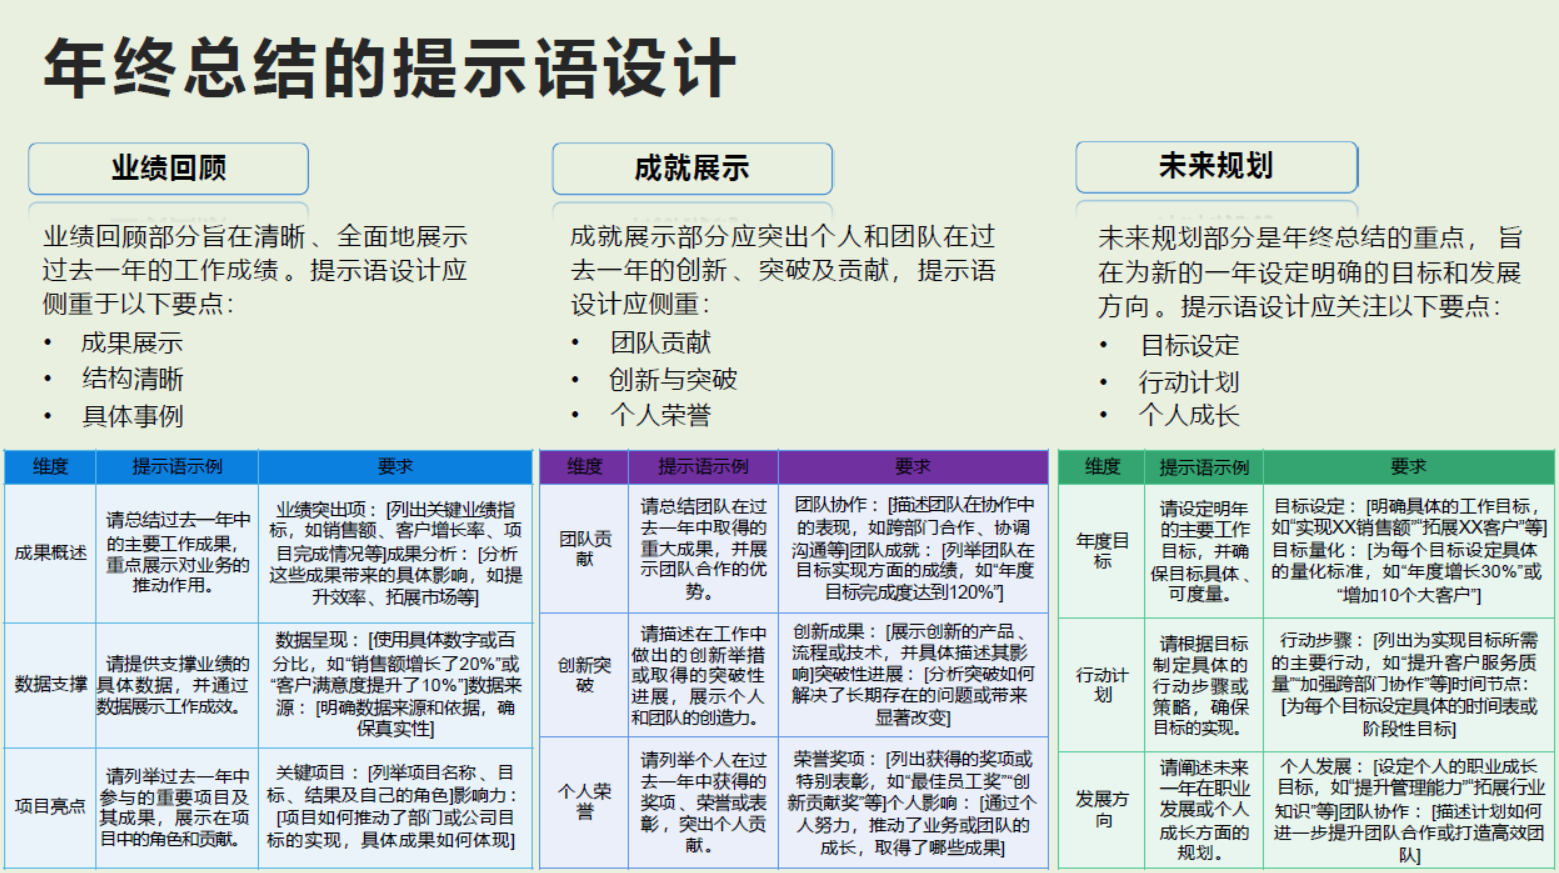Select the 成就展示 heading box
Viewport: 1559px width, 873px height.
point(692,168)
